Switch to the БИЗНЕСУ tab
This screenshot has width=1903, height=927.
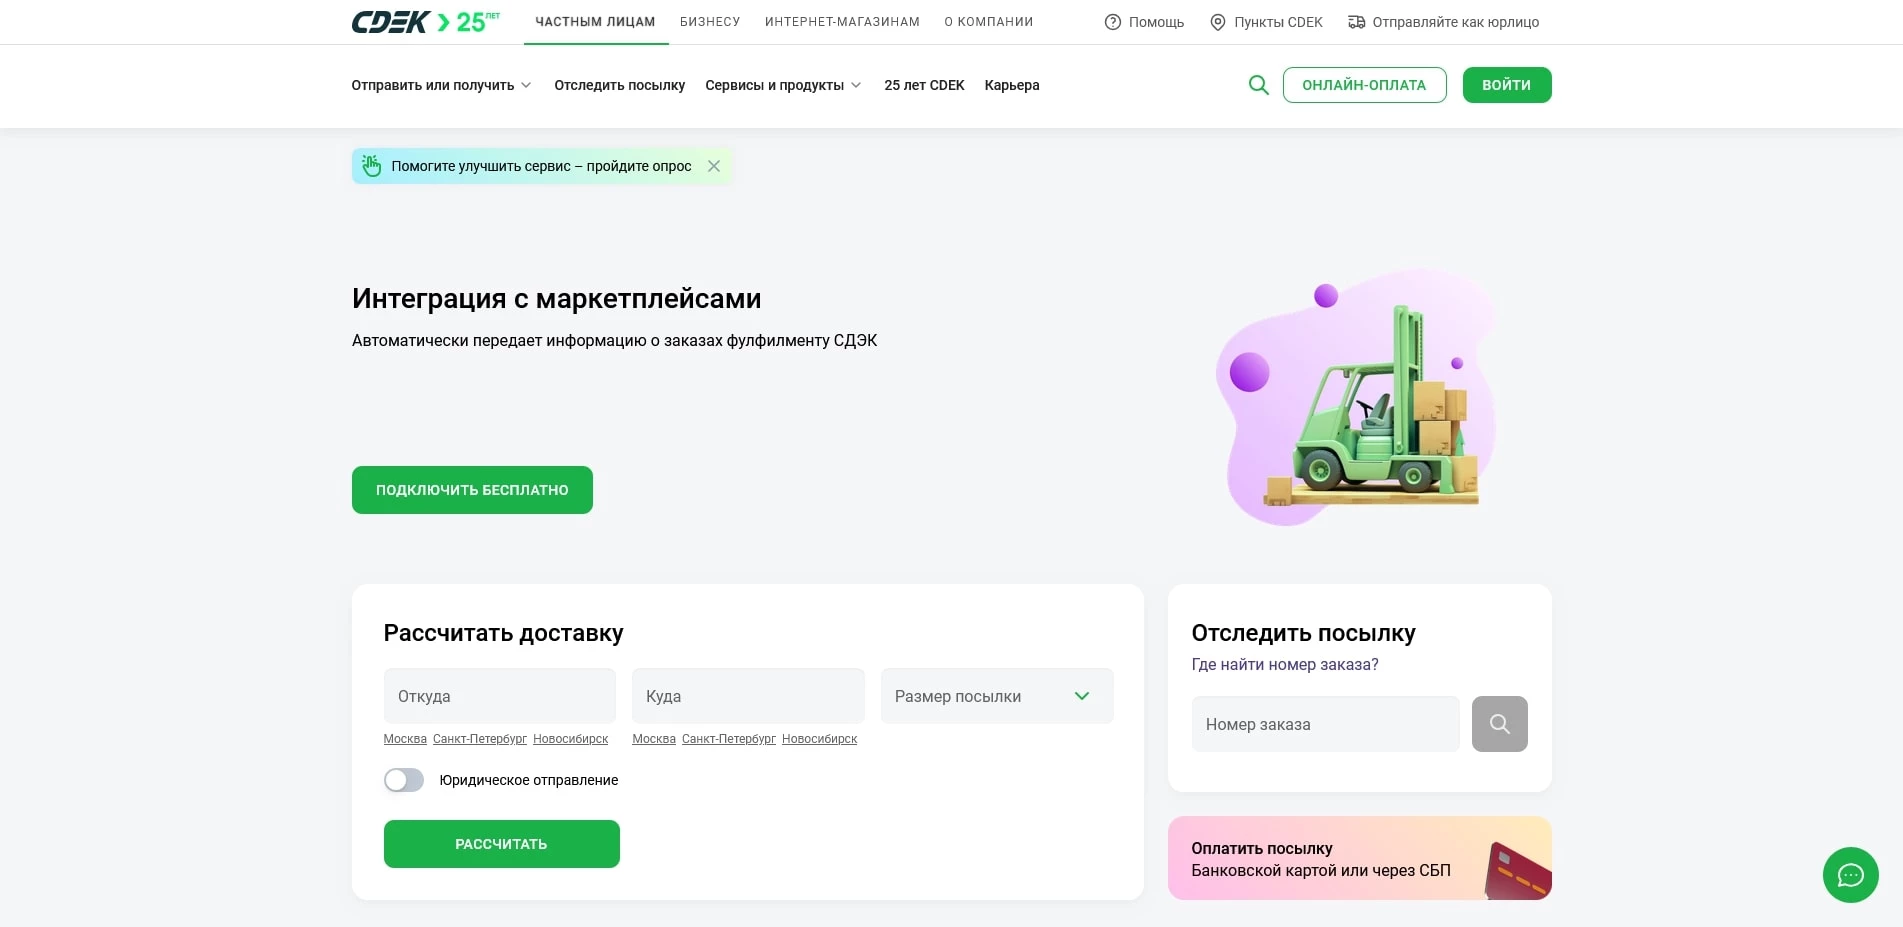tap(710, 21)
